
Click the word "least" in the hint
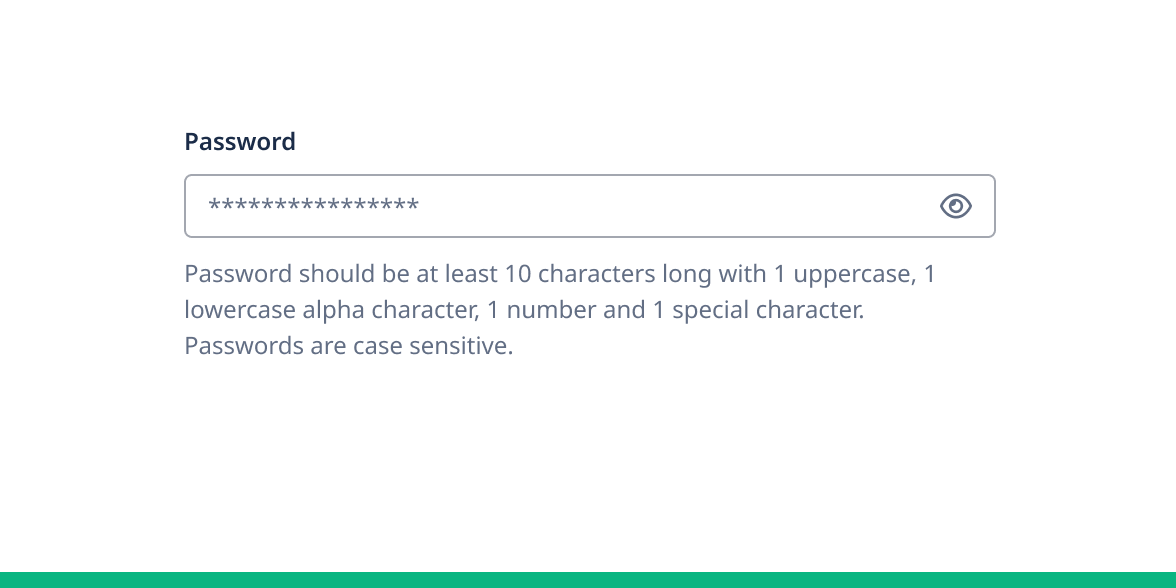[471, 274]
